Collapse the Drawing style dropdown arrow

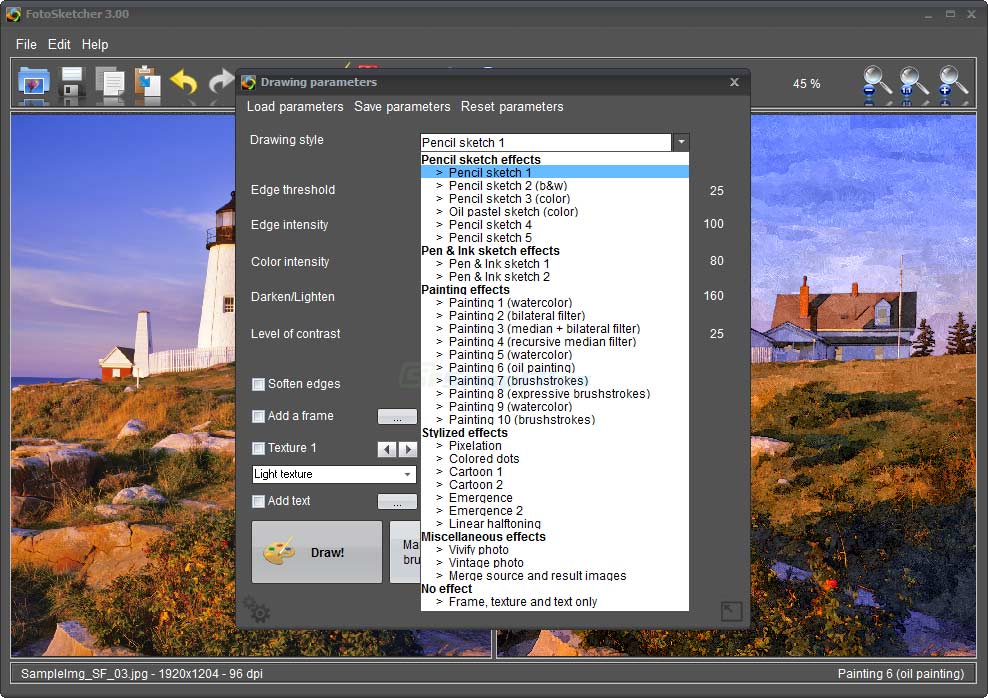[680, 142]
